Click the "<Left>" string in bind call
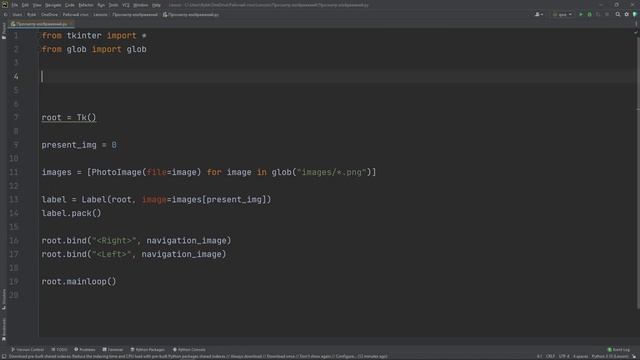 [x=112, y=254]
